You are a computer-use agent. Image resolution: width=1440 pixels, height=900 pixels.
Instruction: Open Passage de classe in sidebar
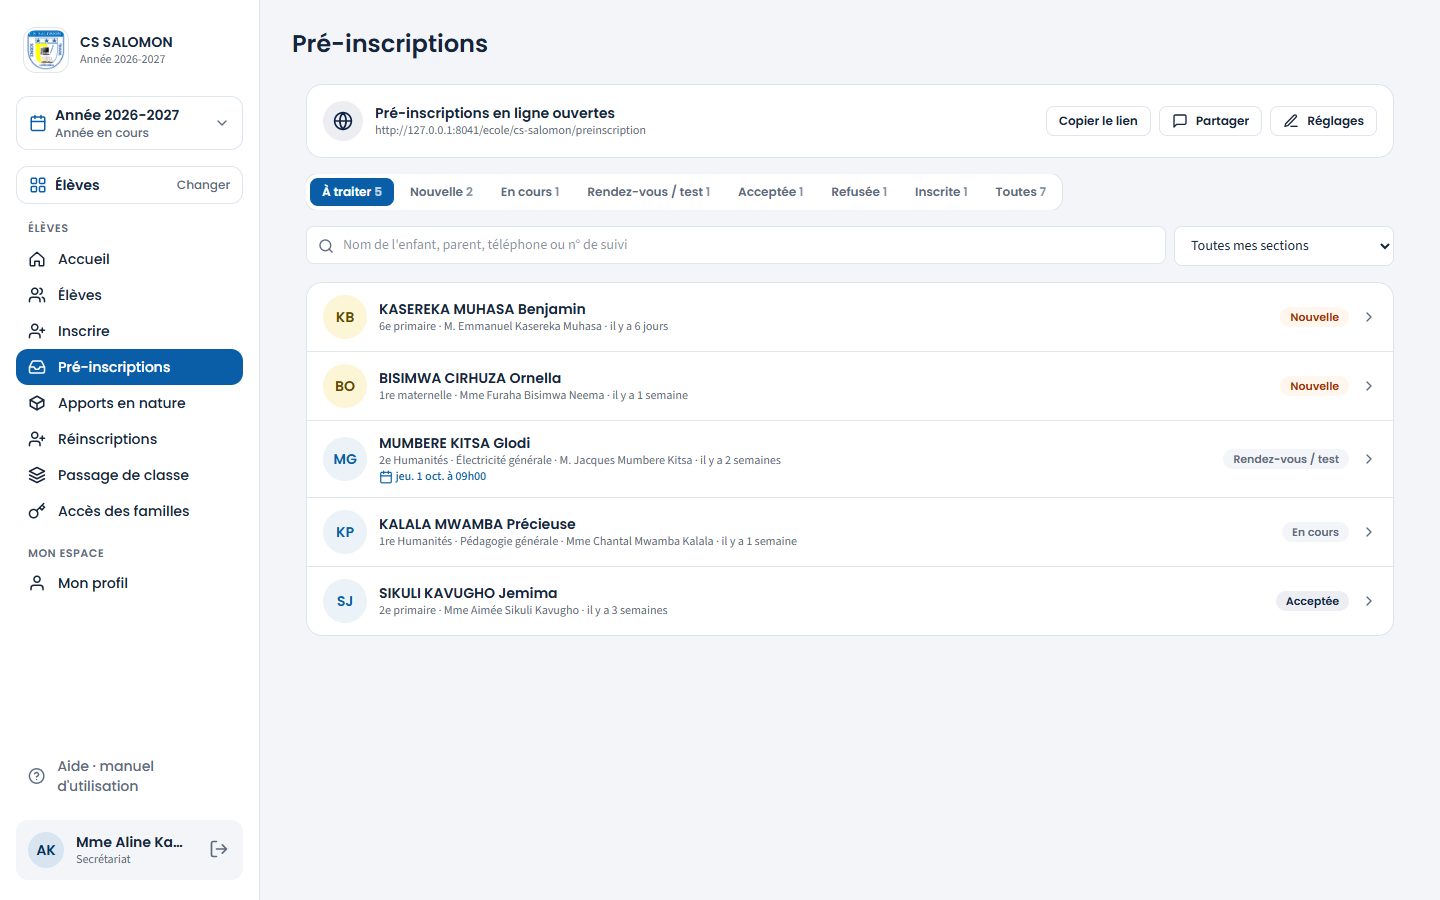point(129,475)
